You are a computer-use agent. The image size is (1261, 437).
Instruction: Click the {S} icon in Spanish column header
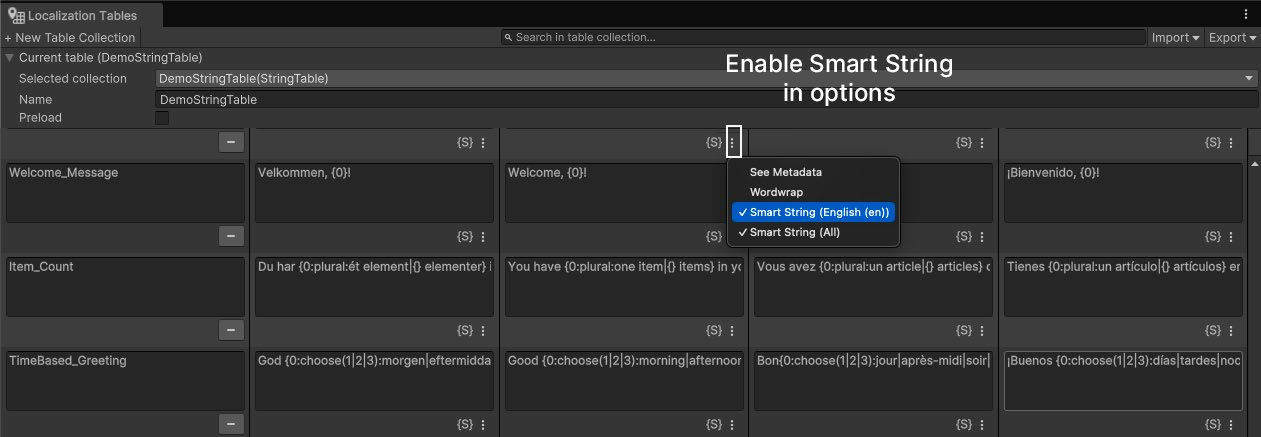tap(1213, 143)
